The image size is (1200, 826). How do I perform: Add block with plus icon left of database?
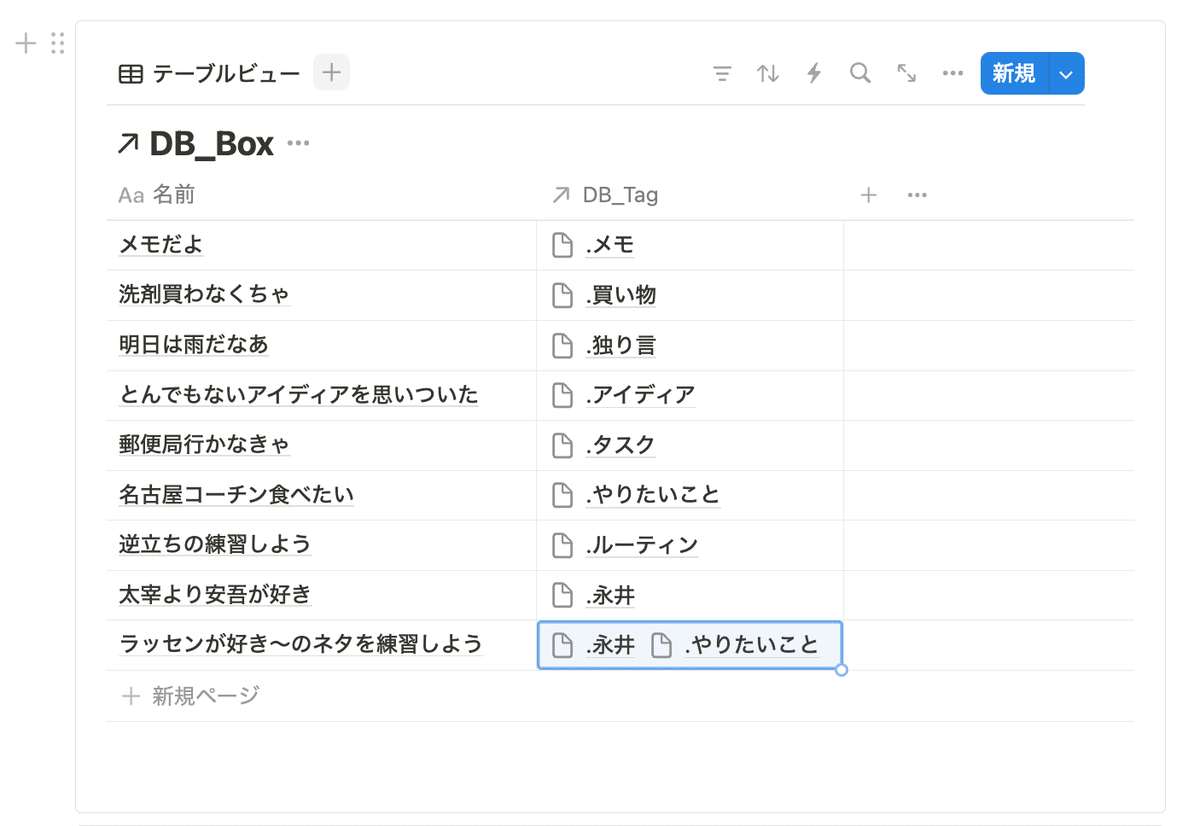(x=26, y=43)
